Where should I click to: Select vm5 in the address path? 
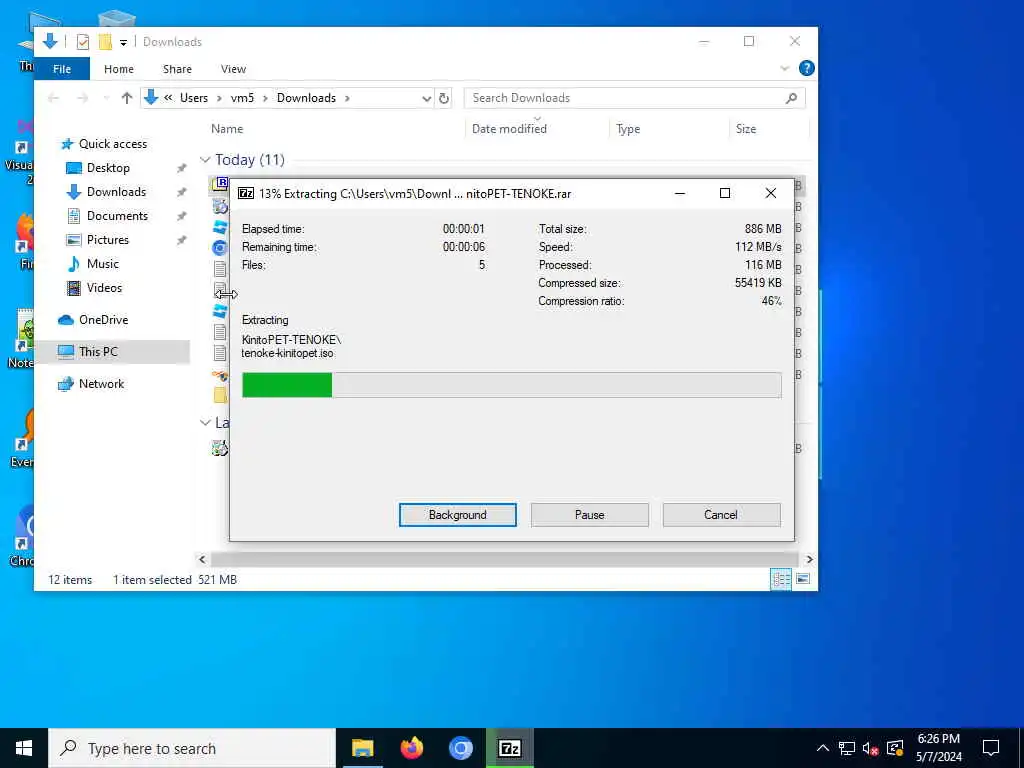242,98
